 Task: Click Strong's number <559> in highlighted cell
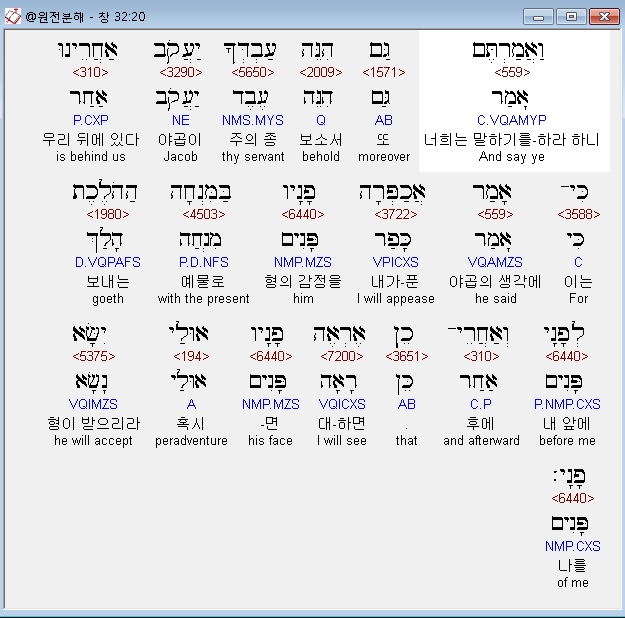point(512,72)
